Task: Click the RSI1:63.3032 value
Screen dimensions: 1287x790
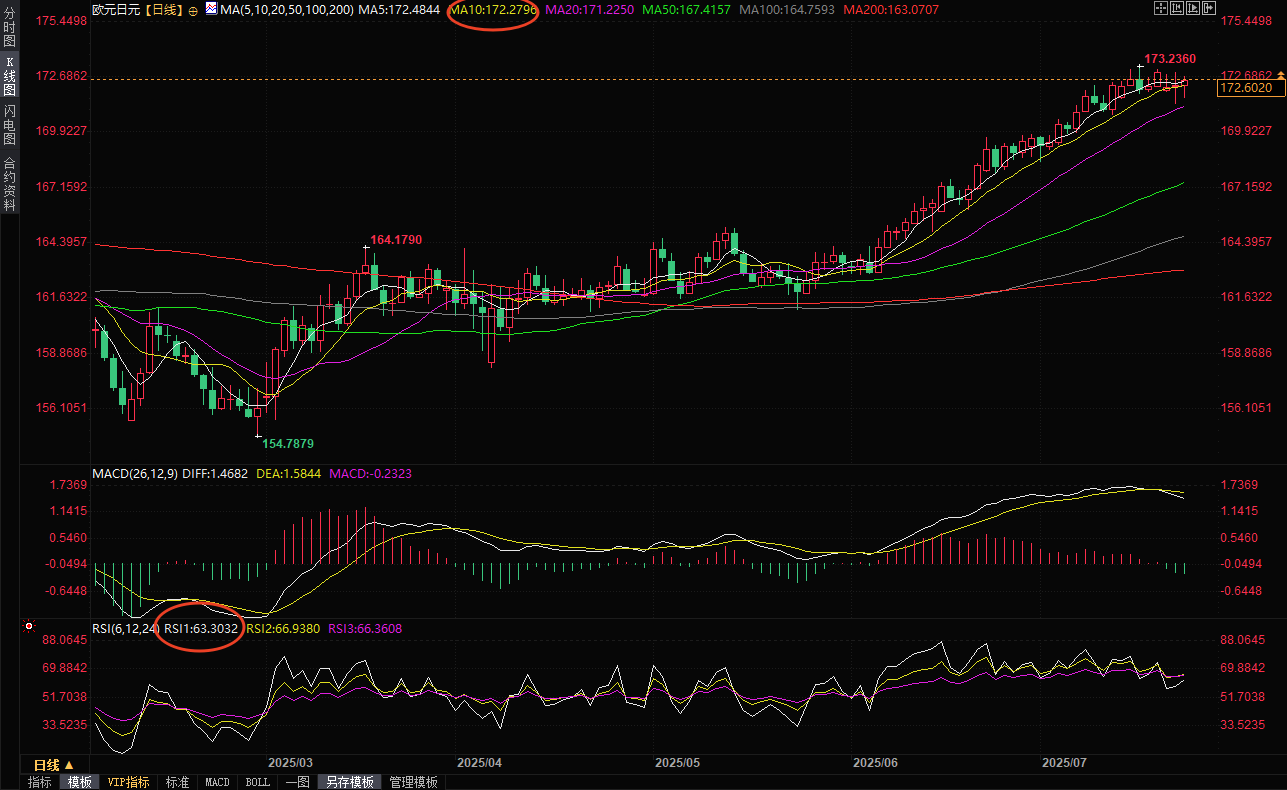Action: [x=201, y=628]
